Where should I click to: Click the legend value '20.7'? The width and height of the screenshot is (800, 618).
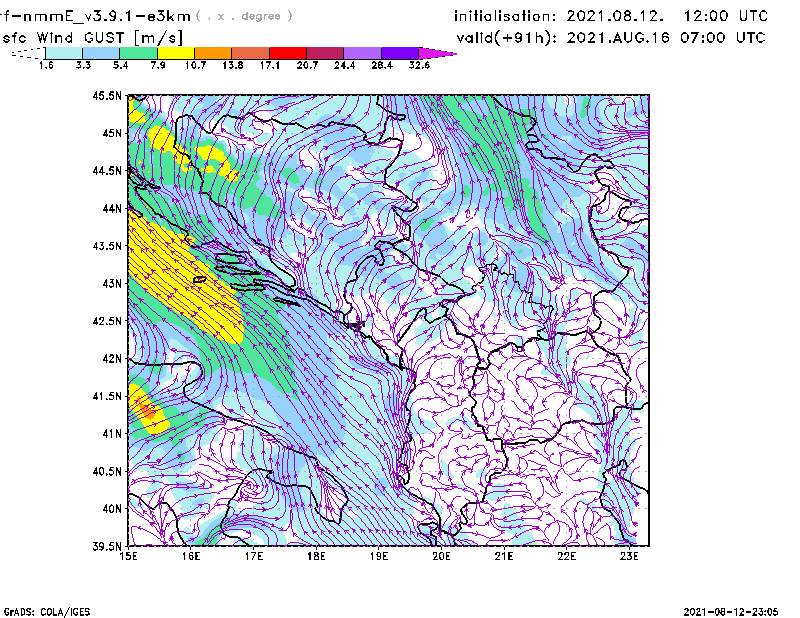click(x=307, y=65)
